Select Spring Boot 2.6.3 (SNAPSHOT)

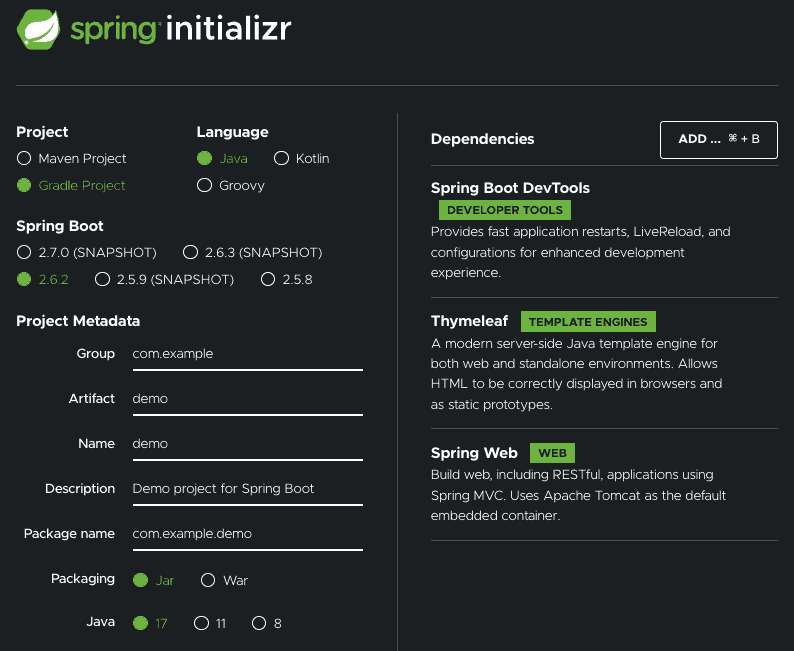[x=190, y=252]
